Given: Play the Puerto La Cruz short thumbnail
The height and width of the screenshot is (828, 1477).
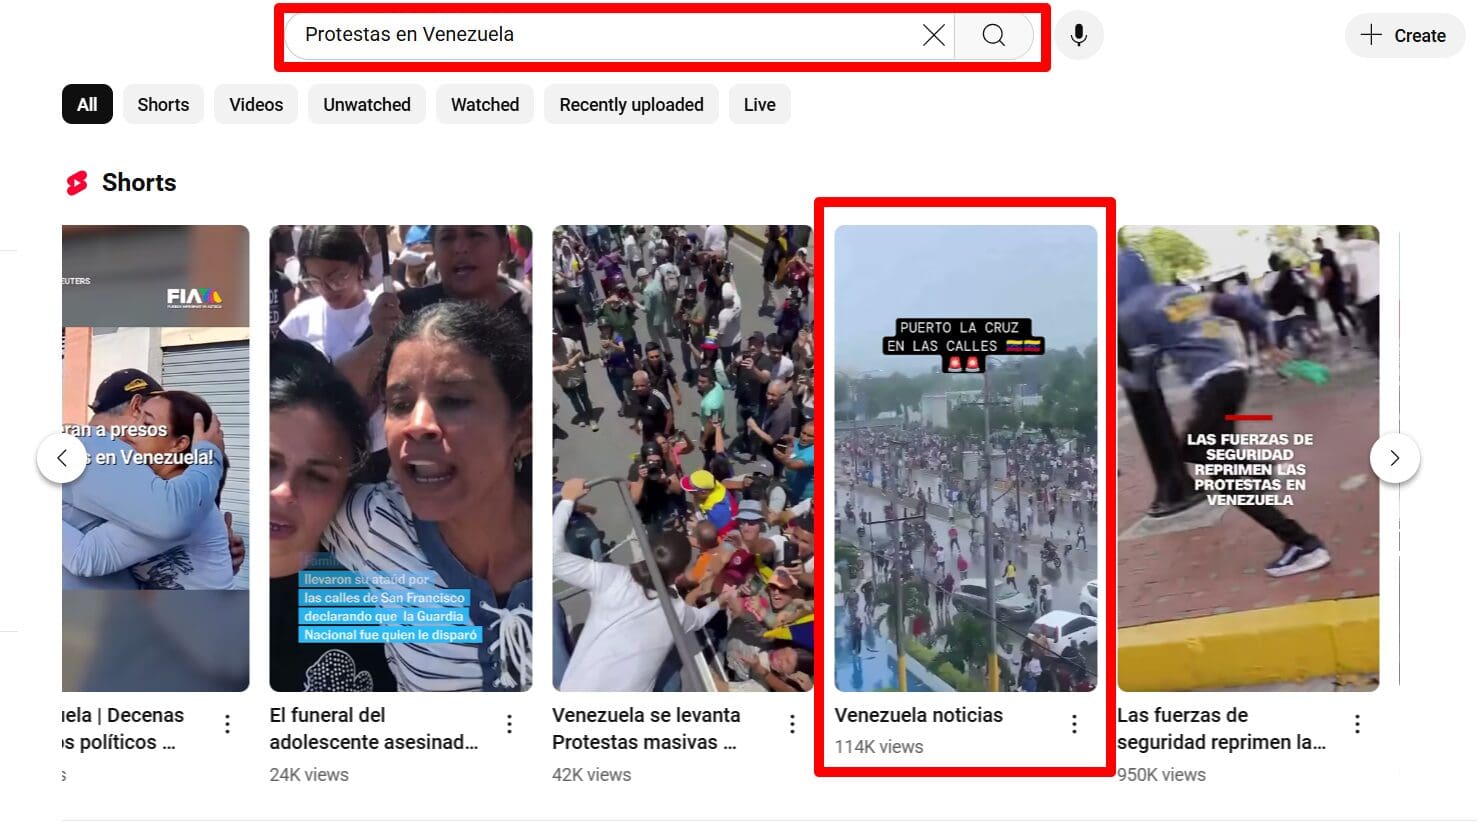Looking at the screenshot, I should pyautogui.click(x=965, y=458).
